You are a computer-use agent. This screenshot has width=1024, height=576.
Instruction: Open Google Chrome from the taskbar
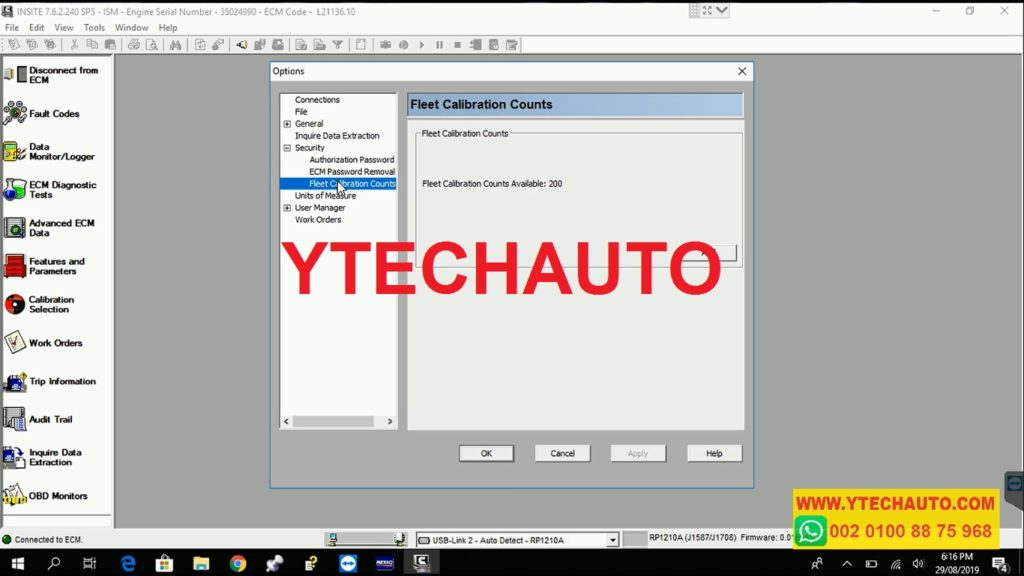click(x=237, y=563)
